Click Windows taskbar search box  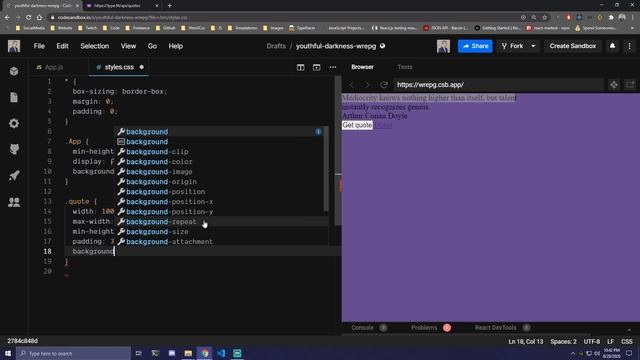point(73,353)
